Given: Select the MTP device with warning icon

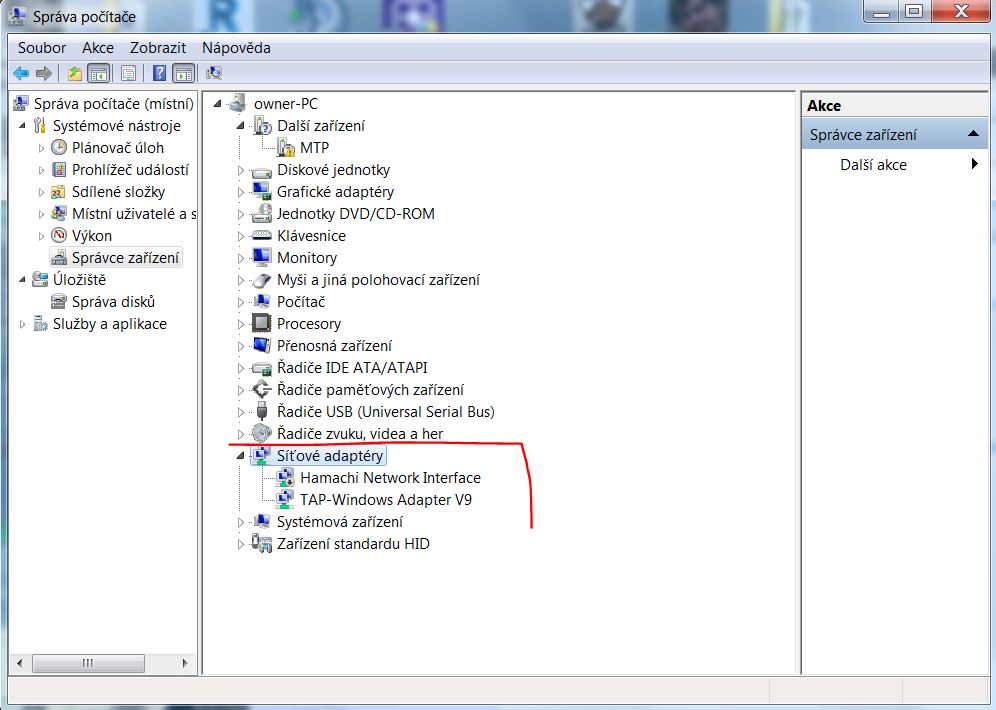Looking at the screenshot, I should [x=314, y=148].
